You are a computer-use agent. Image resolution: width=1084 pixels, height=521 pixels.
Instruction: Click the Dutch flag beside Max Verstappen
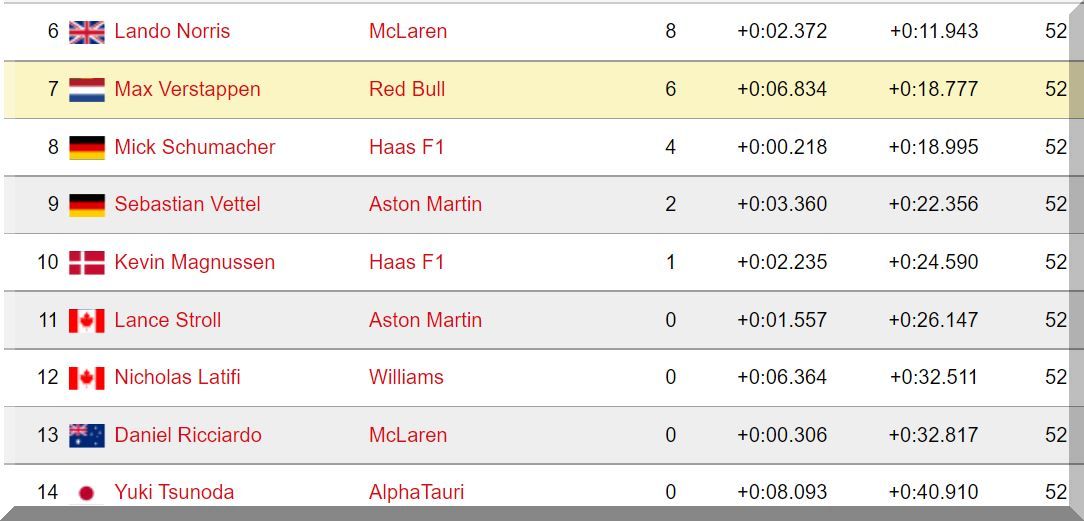(87, 90)
